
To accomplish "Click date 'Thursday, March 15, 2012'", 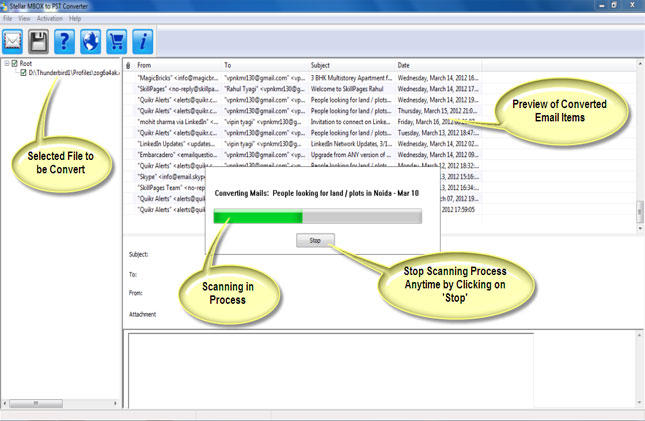I will [437, 111].
